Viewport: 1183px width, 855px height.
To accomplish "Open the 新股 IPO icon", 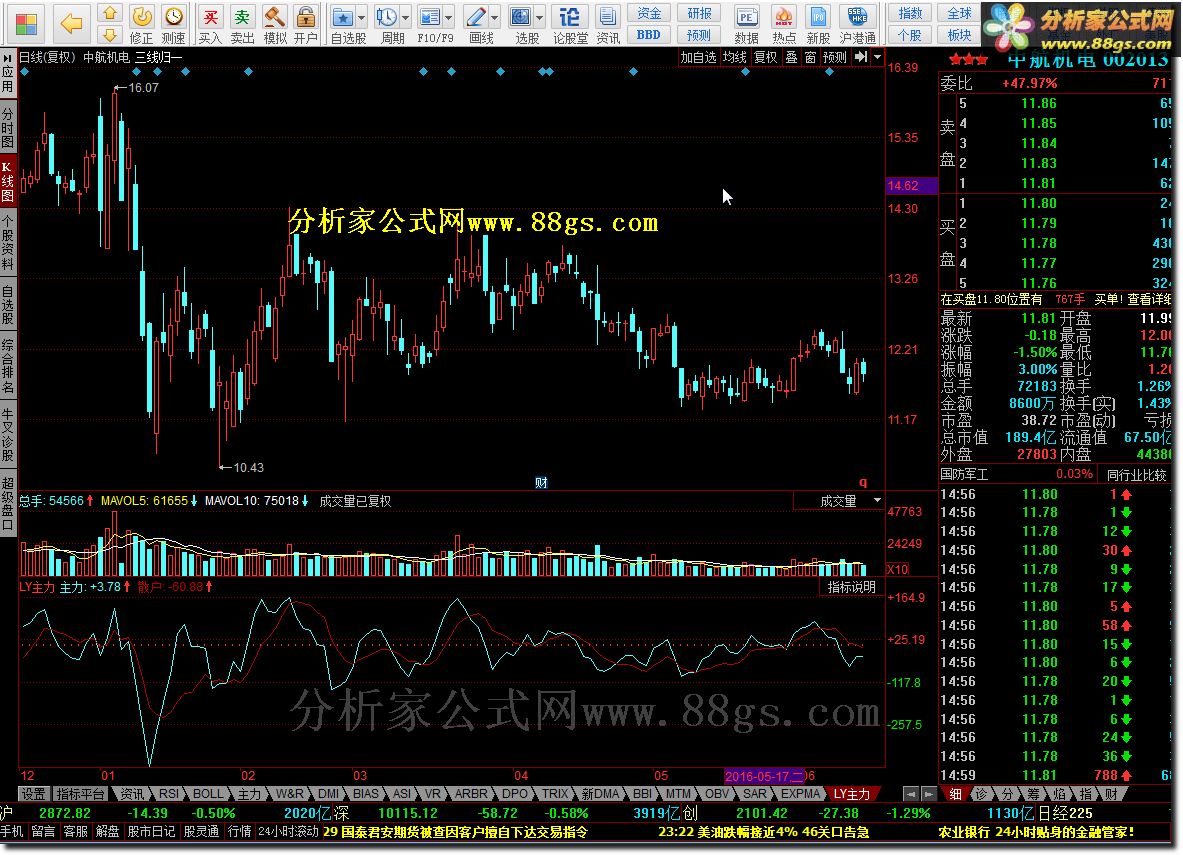I will (x=818, y=24).
